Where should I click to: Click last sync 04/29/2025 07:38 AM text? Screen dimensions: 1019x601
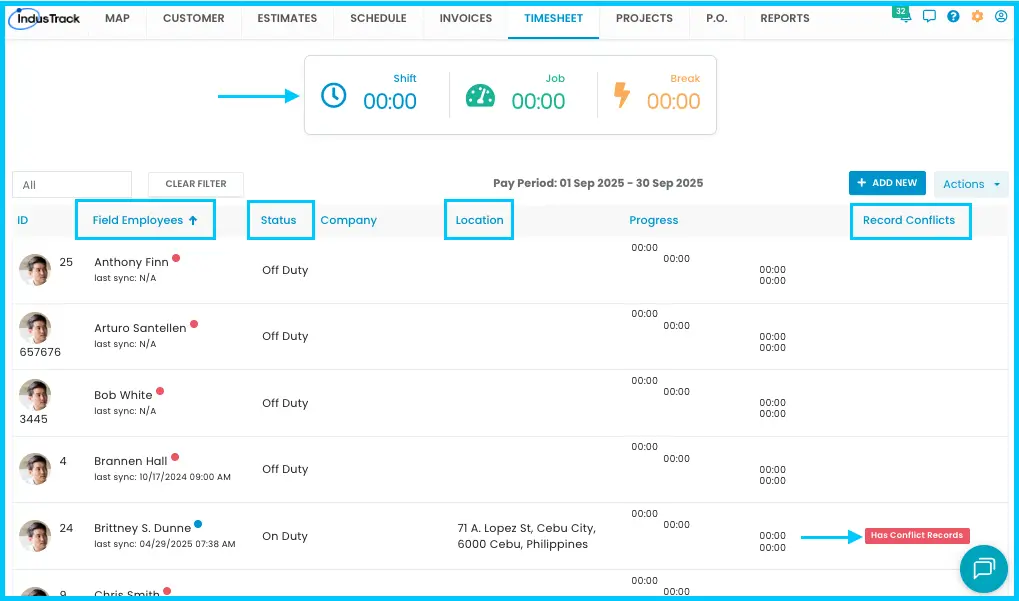coord(164,544)
